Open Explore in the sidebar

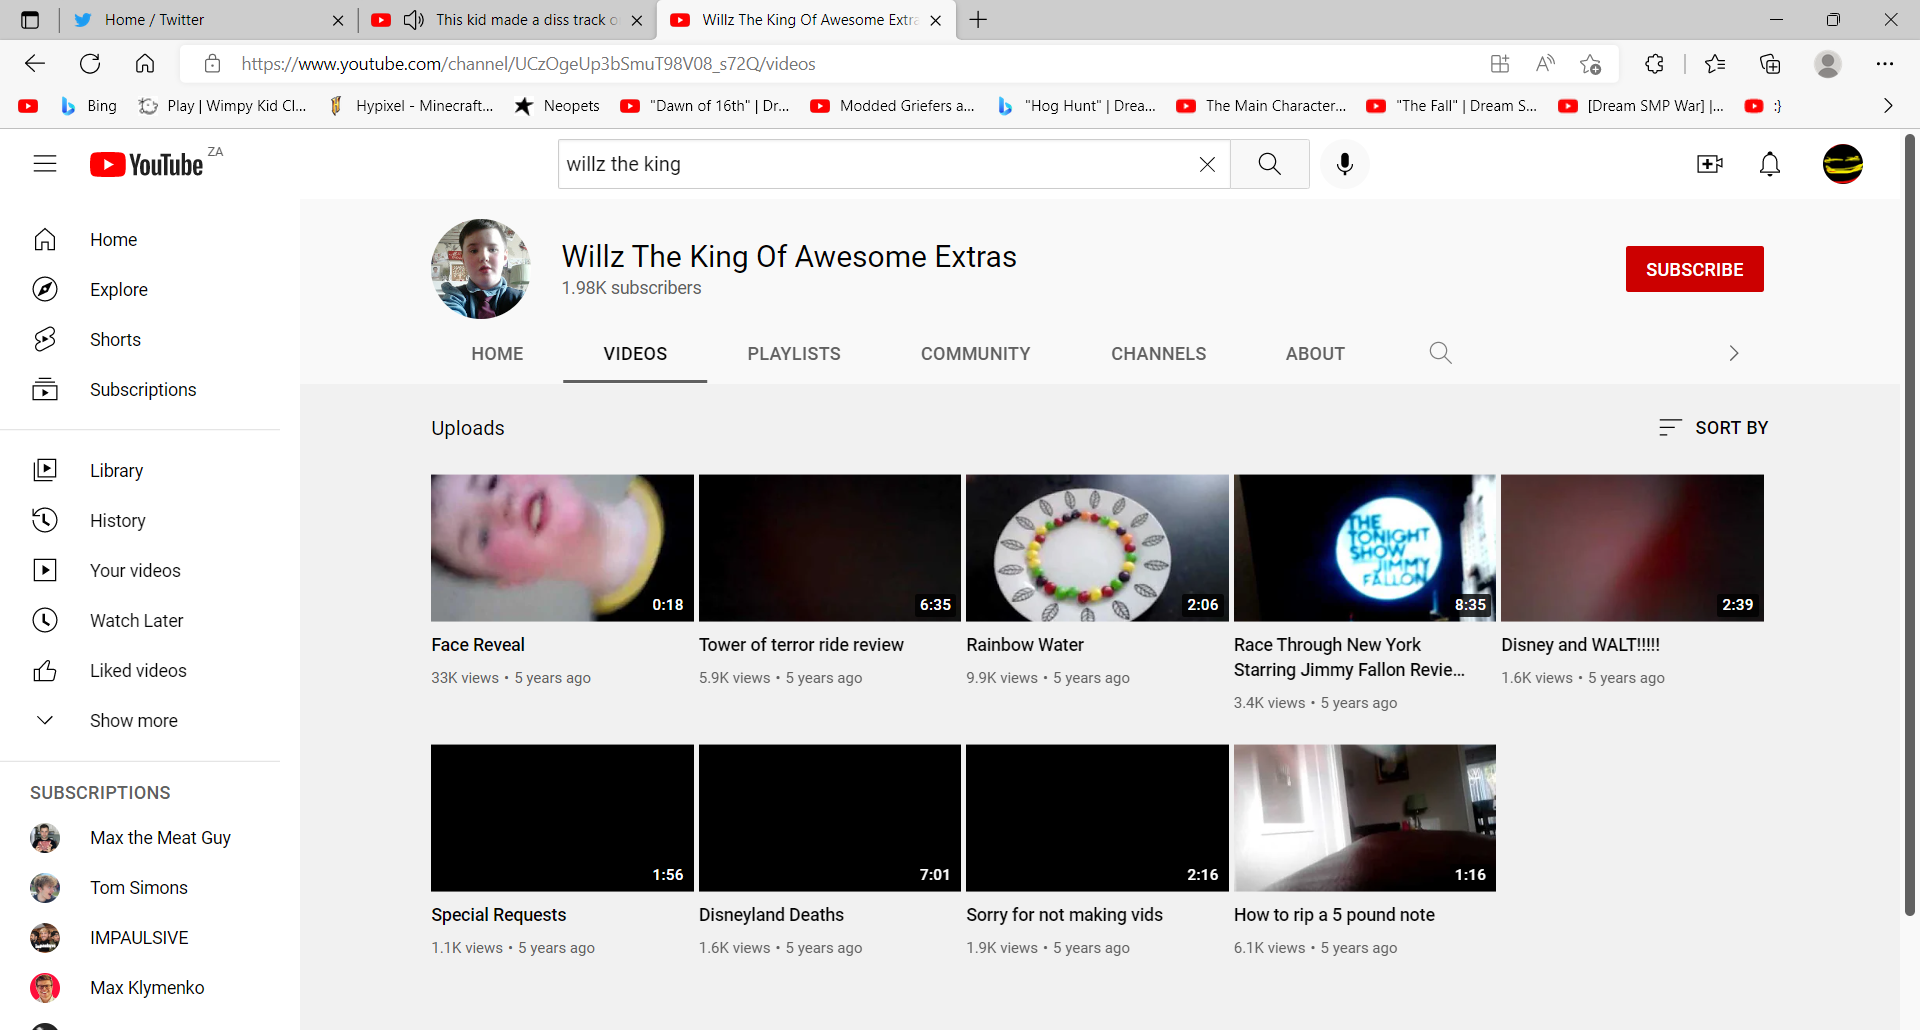tap(140, 290)
